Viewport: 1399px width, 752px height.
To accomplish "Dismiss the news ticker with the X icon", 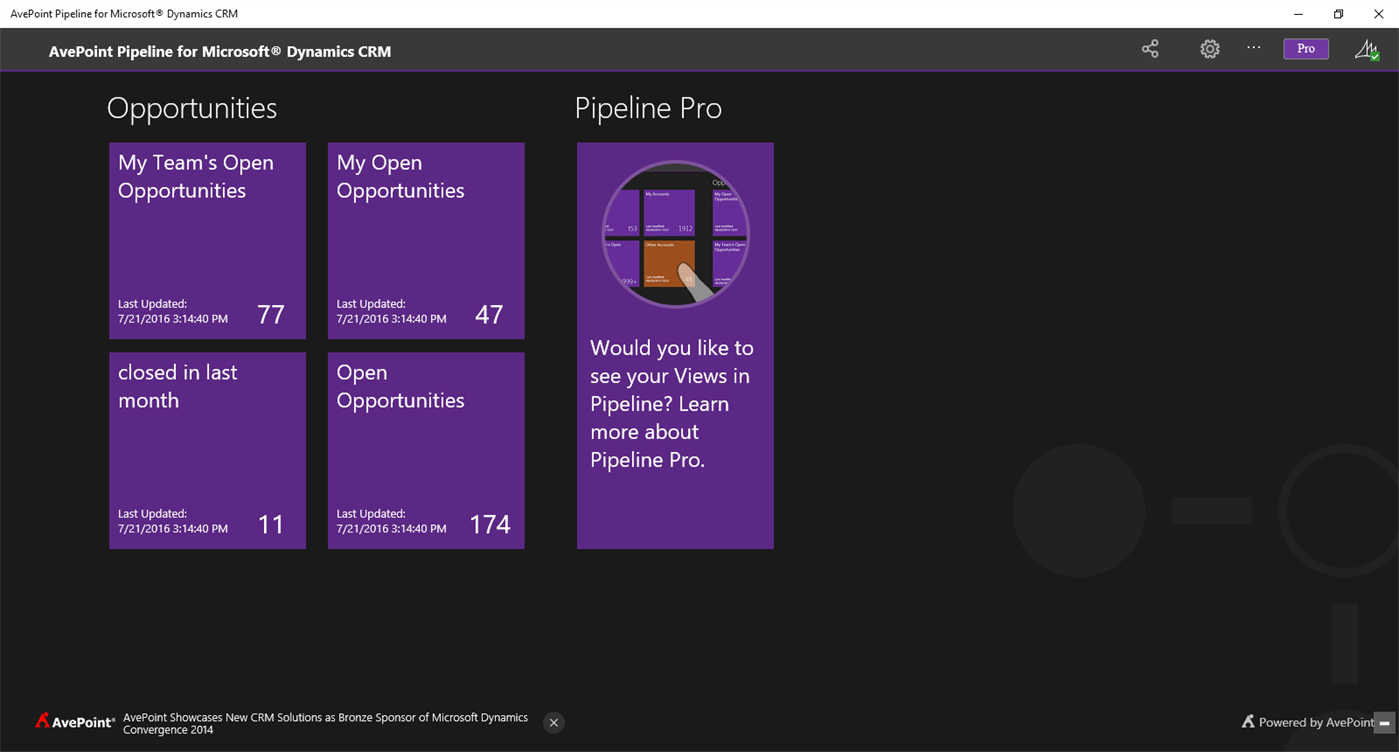I will click(x=553, y=722).
